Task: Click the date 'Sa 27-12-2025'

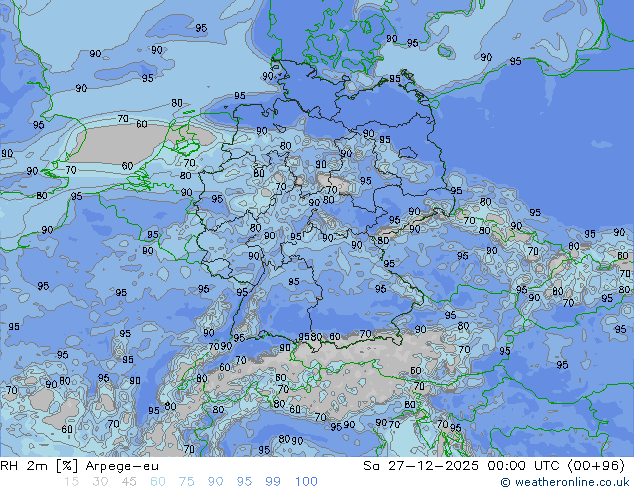Action: pos(421,466)
